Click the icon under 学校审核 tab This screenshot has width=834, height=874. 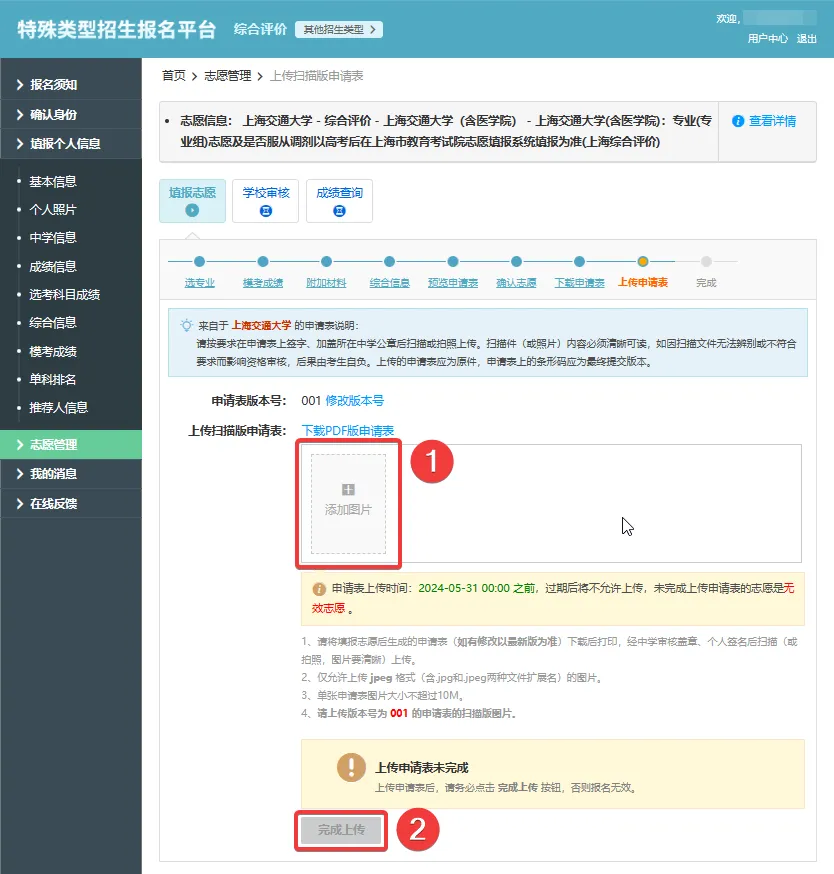click(x=265, y=211)
